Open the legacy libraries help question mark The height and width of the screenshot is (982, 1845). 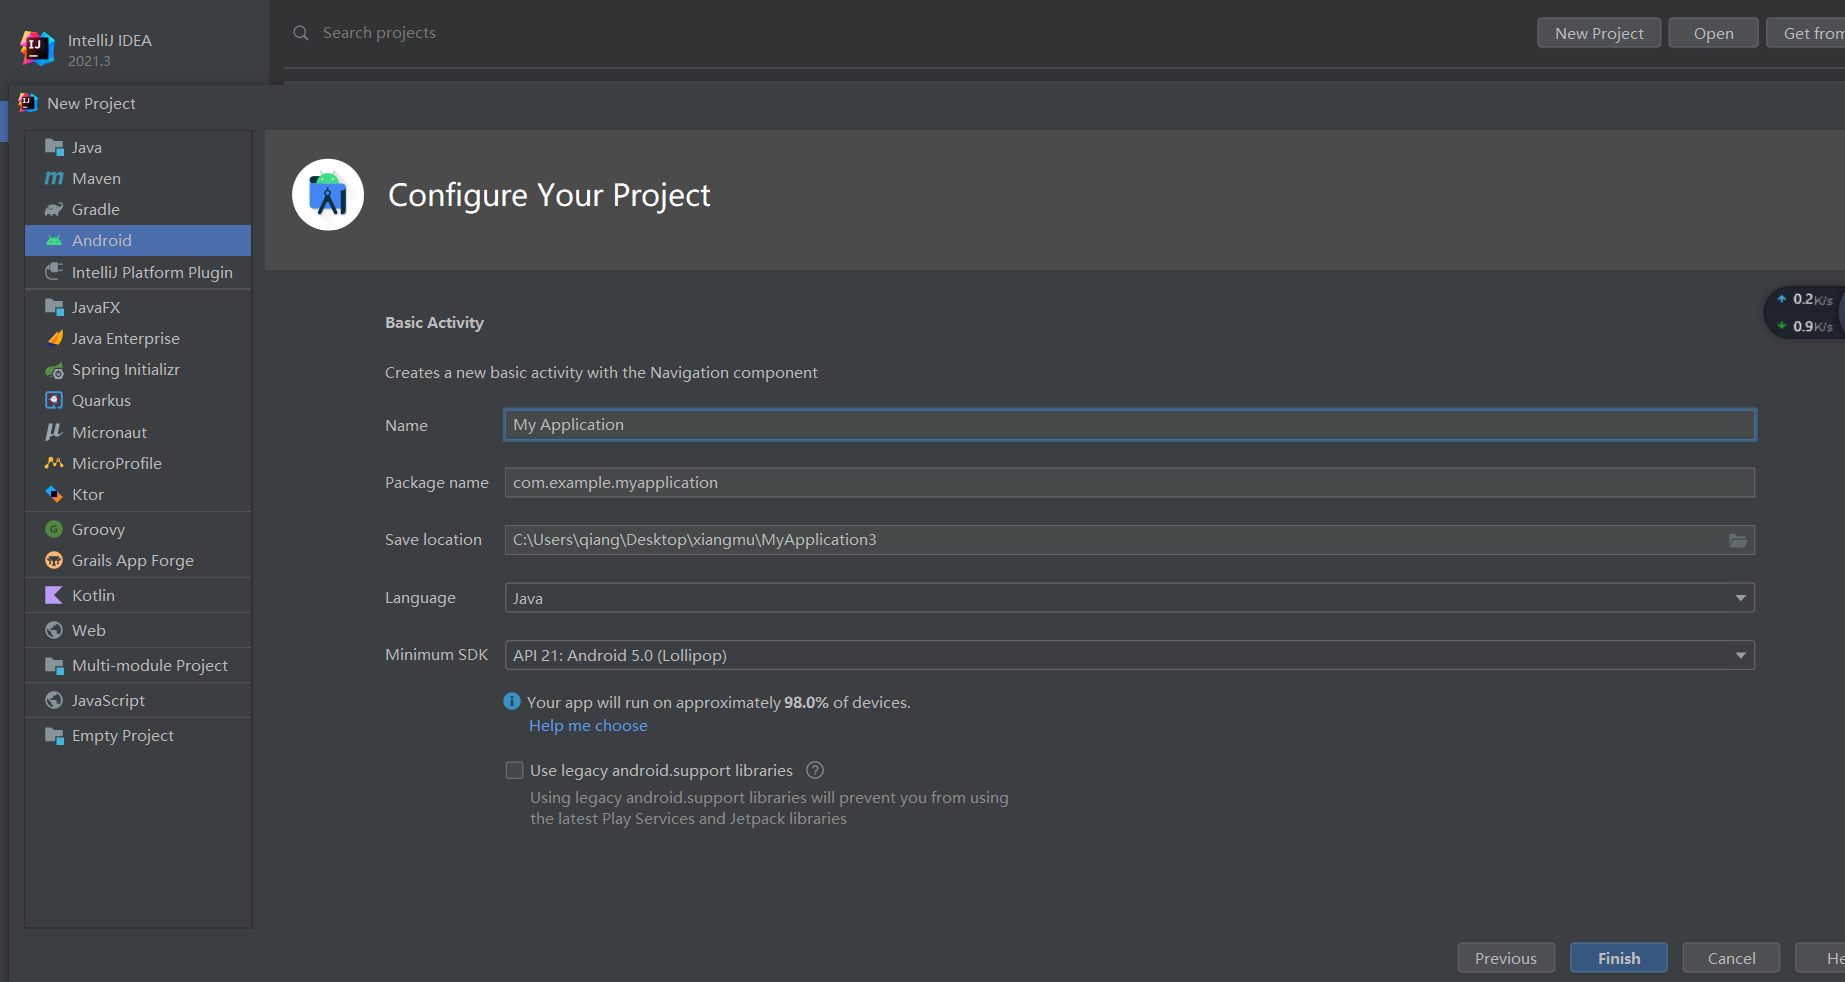(x=815, y=770)
